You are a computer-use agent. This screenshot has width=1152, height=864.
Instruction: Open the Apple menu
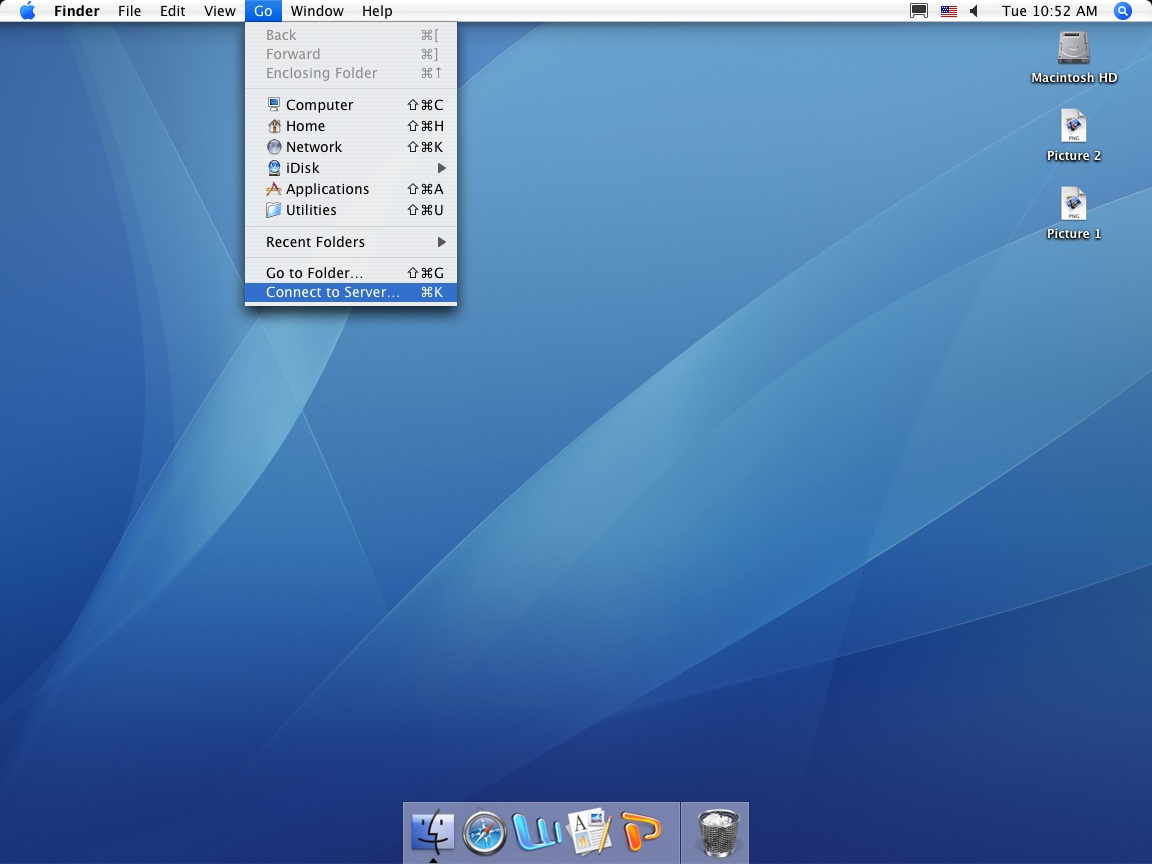(27, 11)
